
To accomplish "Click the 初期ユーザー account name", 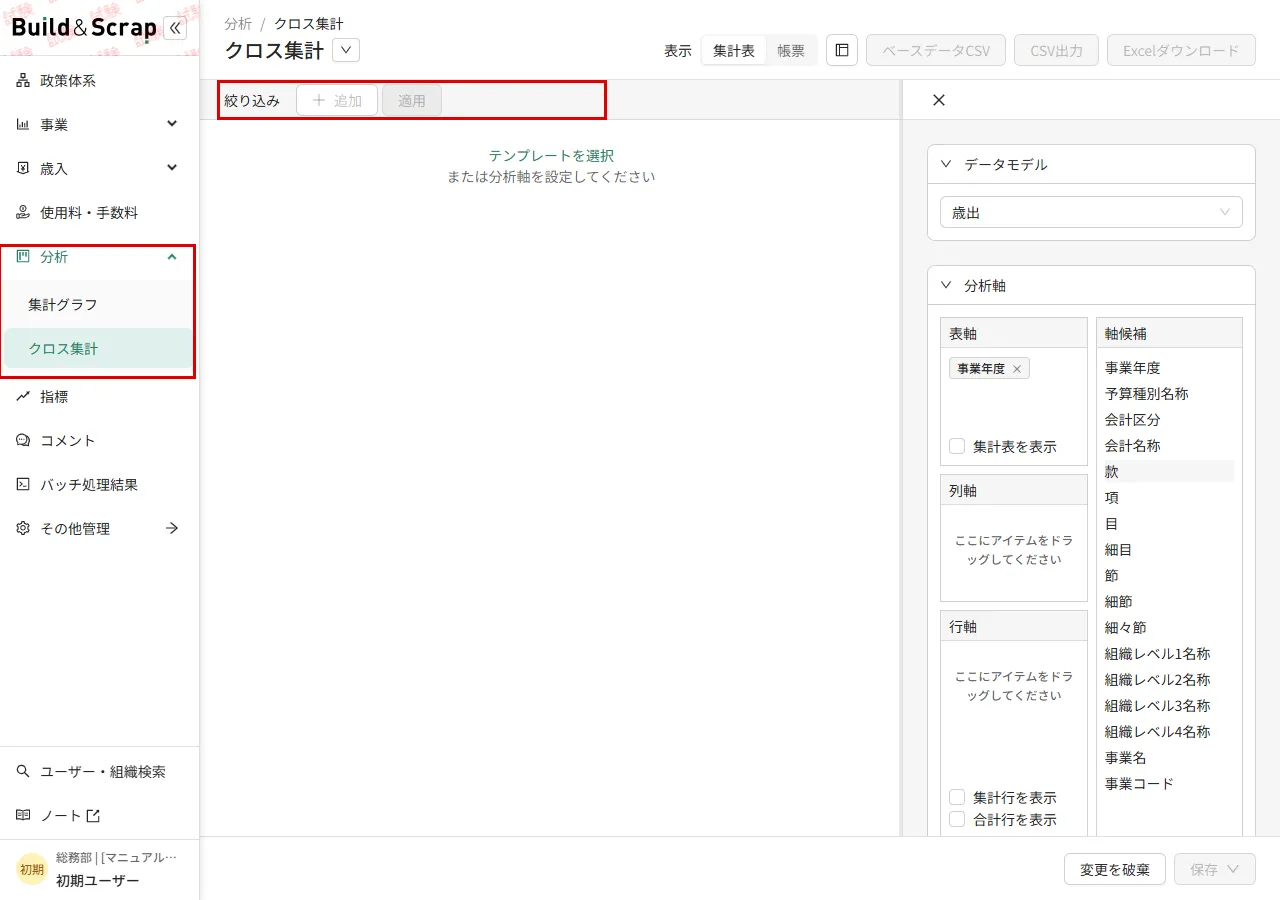I will (x=98, y=881).
